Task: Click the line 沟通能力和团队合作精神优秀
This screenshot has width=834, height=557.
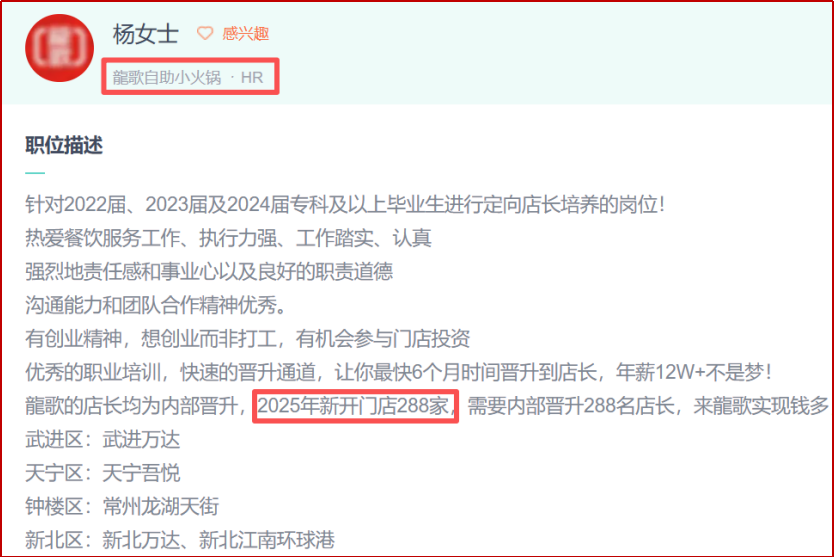Action: (155, 305)
